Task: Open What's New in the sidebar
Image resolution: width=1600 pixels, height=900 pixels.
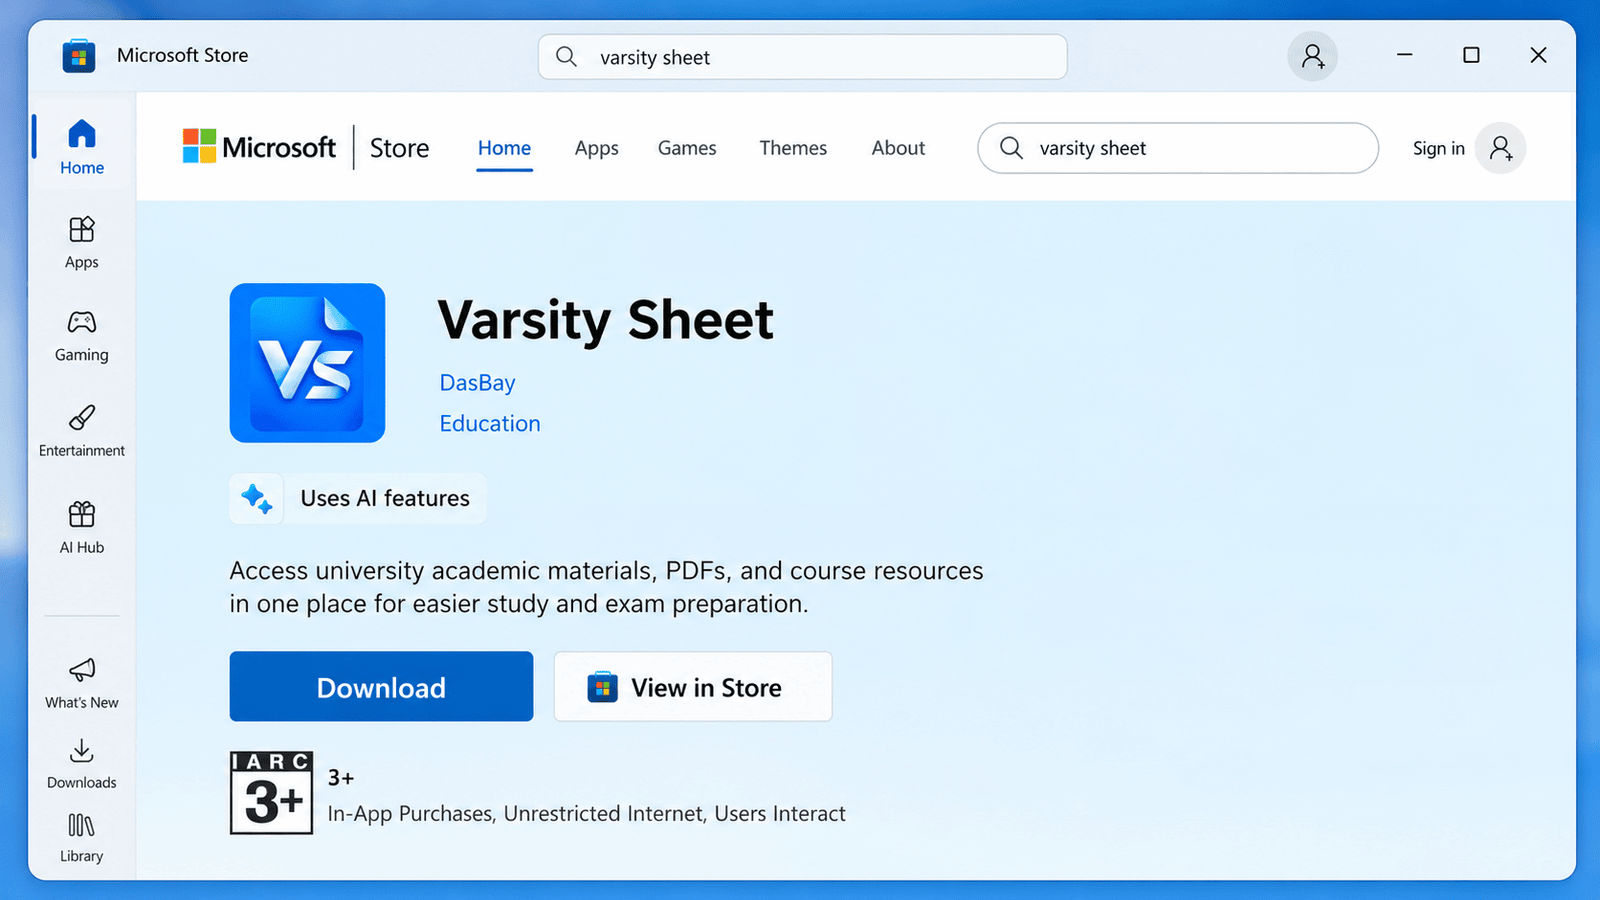Action: pyautogui.click(x=82, y=683)
